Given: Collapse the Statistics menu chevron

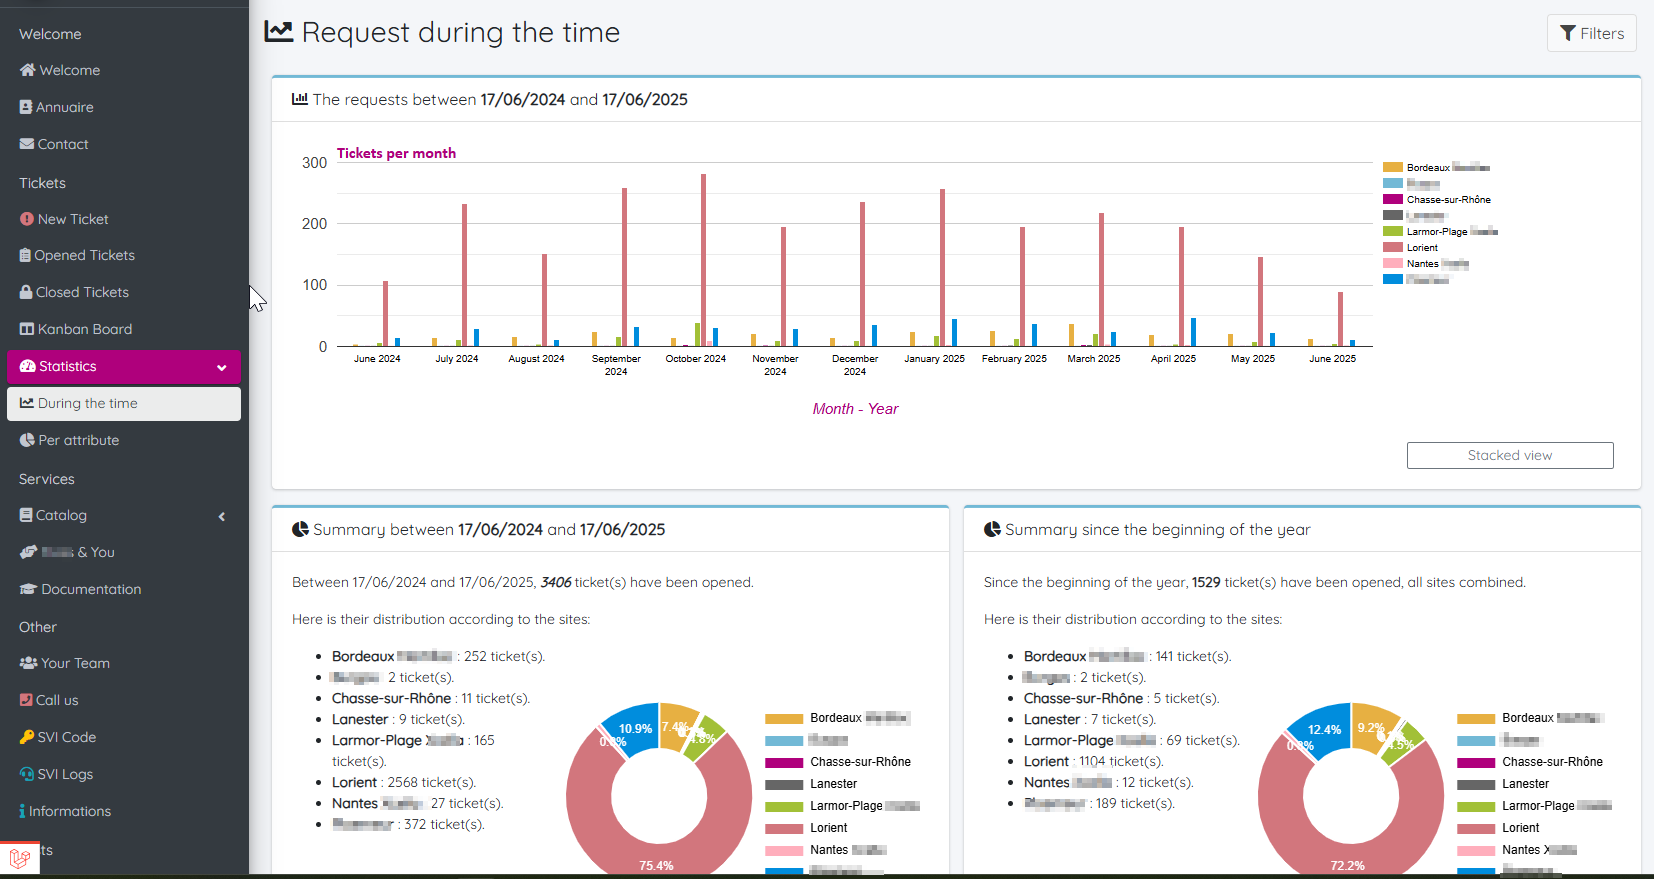Looking at the screenshot, I should point(221,367).
